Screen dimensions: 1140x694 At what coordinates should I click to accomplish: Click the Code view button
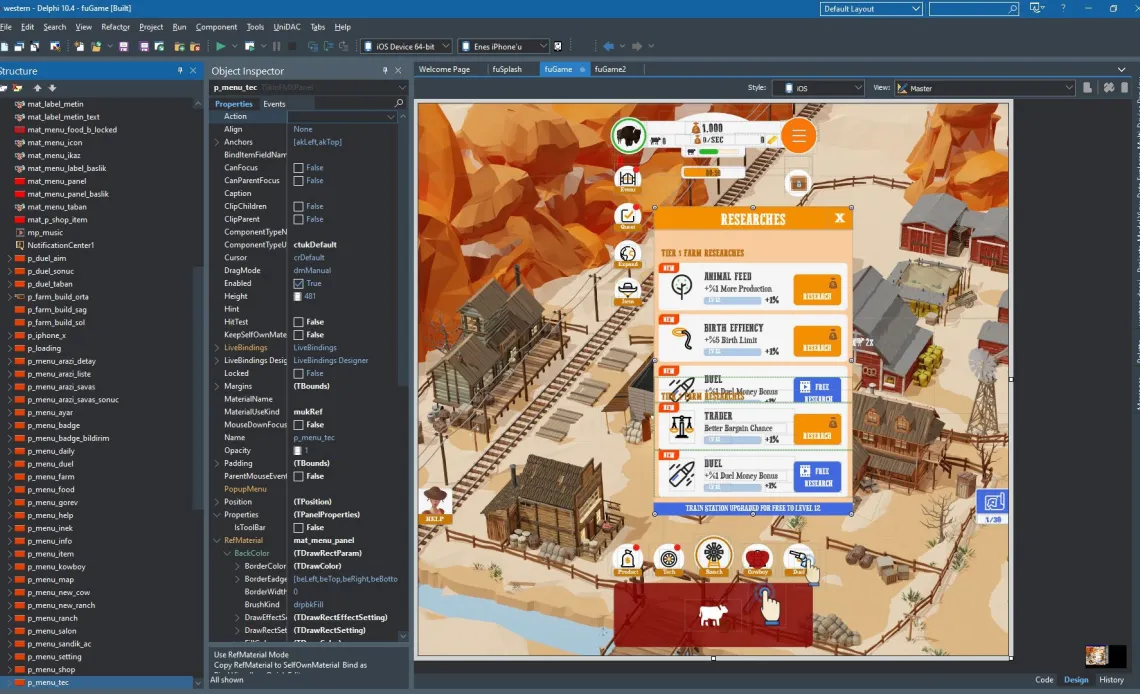click(1044, 680)
